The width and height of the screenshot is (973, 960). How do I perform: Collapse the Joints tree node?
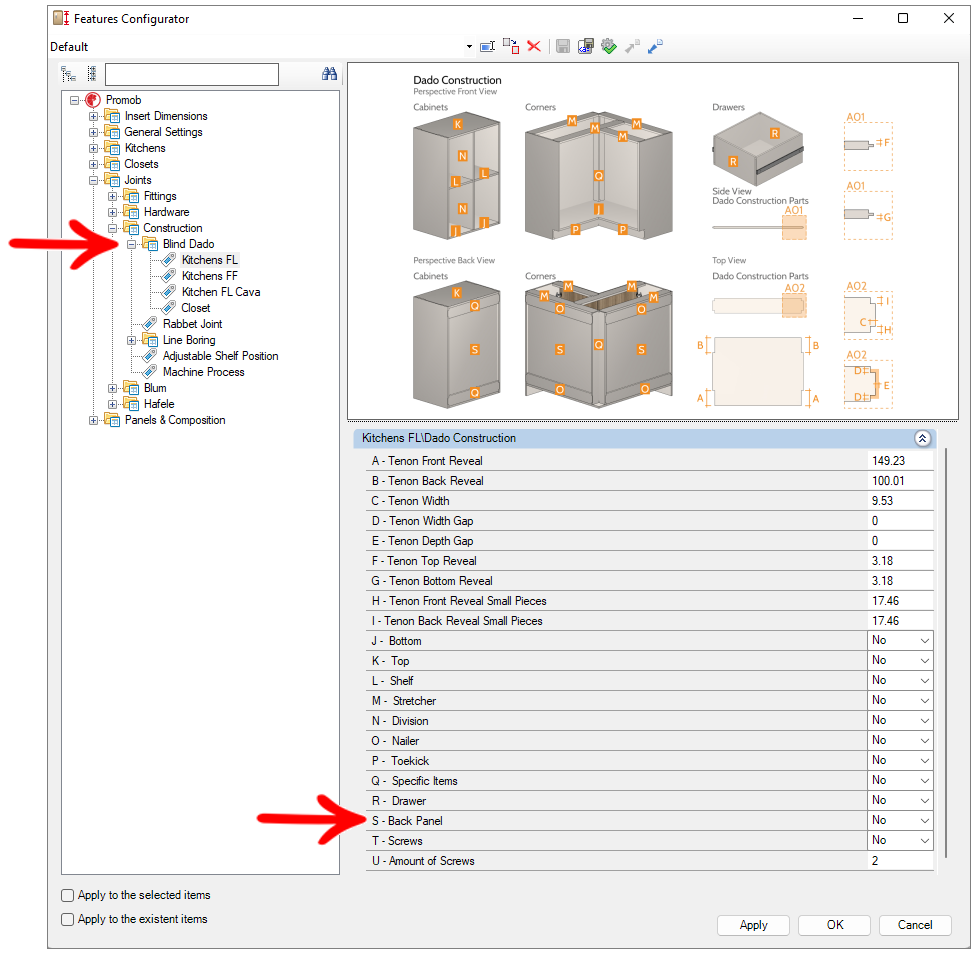[x=93, y=181]
